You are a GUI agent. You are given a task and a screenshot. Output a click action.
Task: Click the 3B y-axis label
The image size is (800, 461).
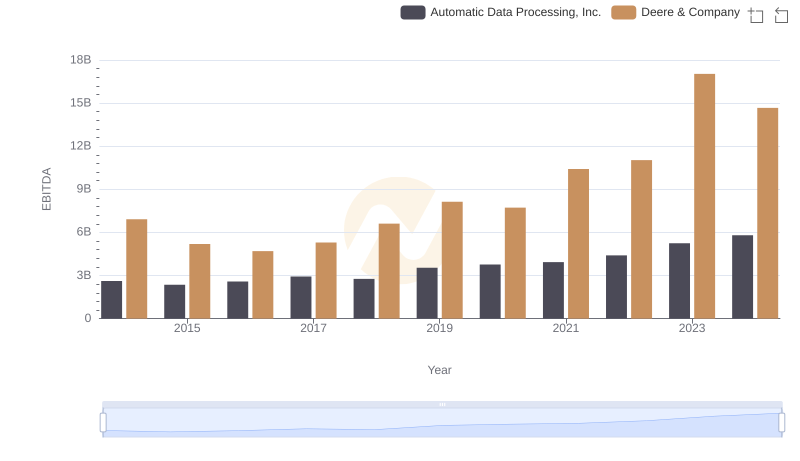84,275
